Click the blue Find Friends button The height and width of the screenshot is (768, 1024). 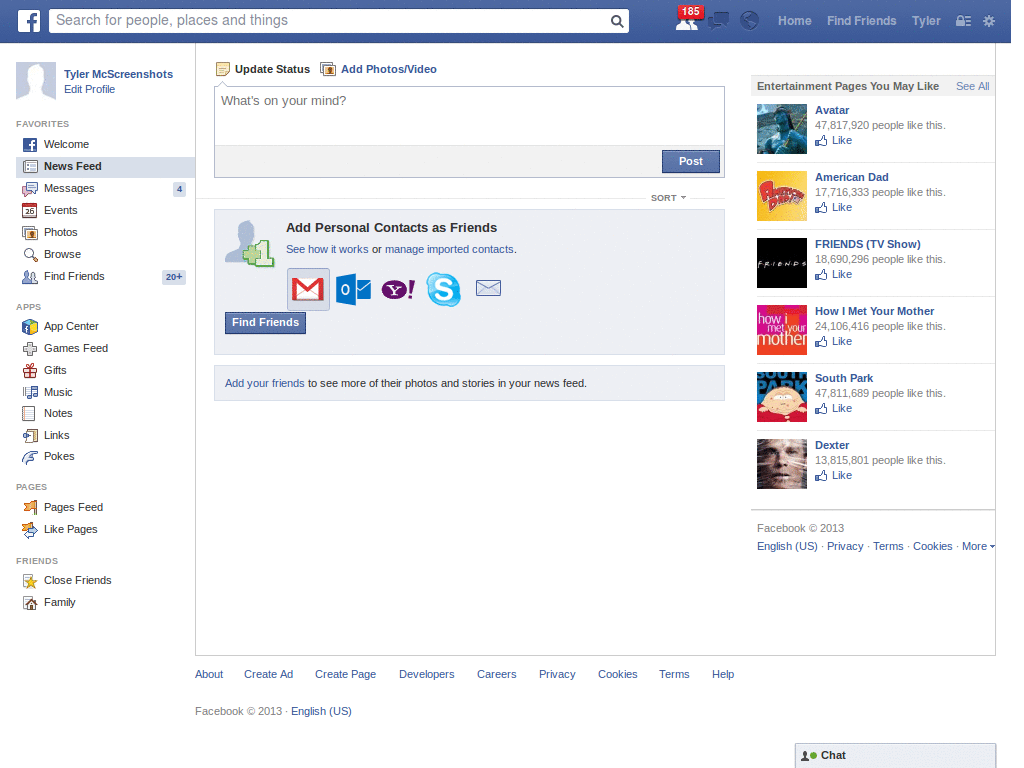(265, 323)
